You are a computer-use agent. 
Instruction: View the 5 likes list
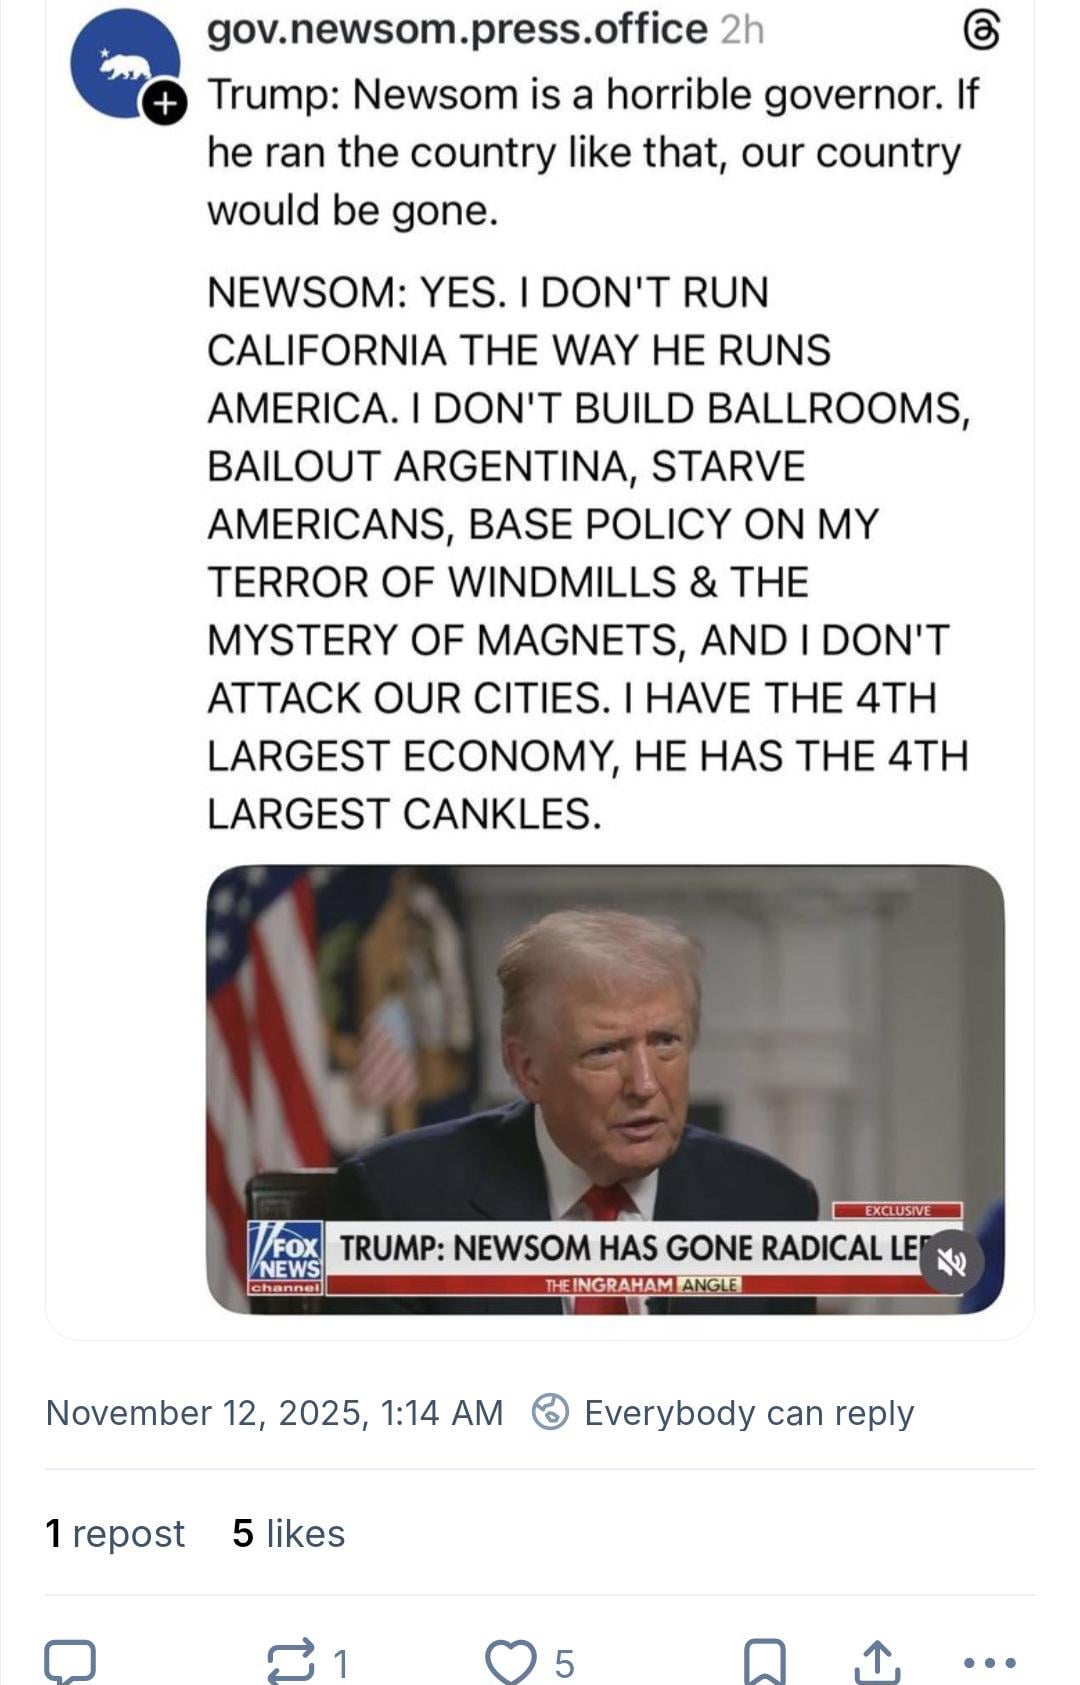(x=288, y=1533)
